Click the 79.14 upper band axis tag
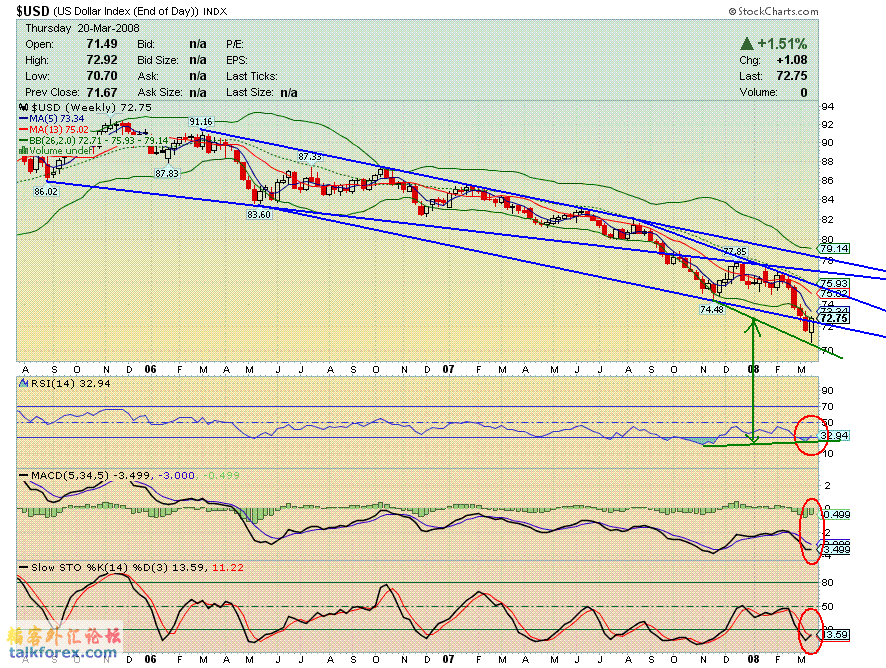Image resolution: width=886 pixels, height=668 pixels. click(x=834, y=249)
